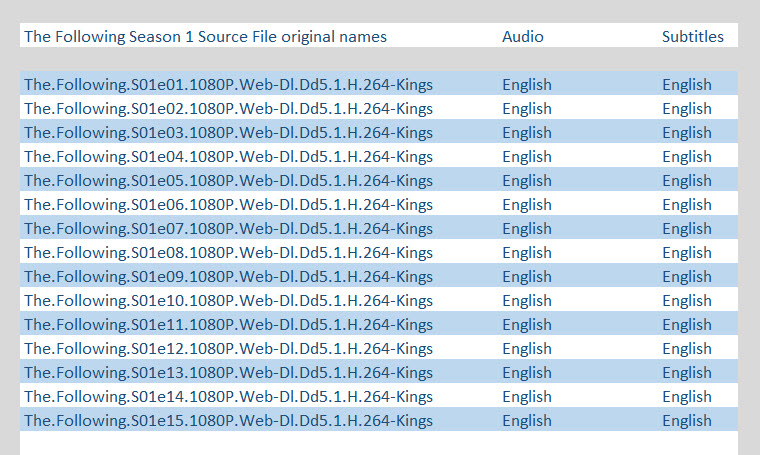This screenshot has width=760, height=455.
Task: Select the file name cell for S01e04
Action: (228, 157)
